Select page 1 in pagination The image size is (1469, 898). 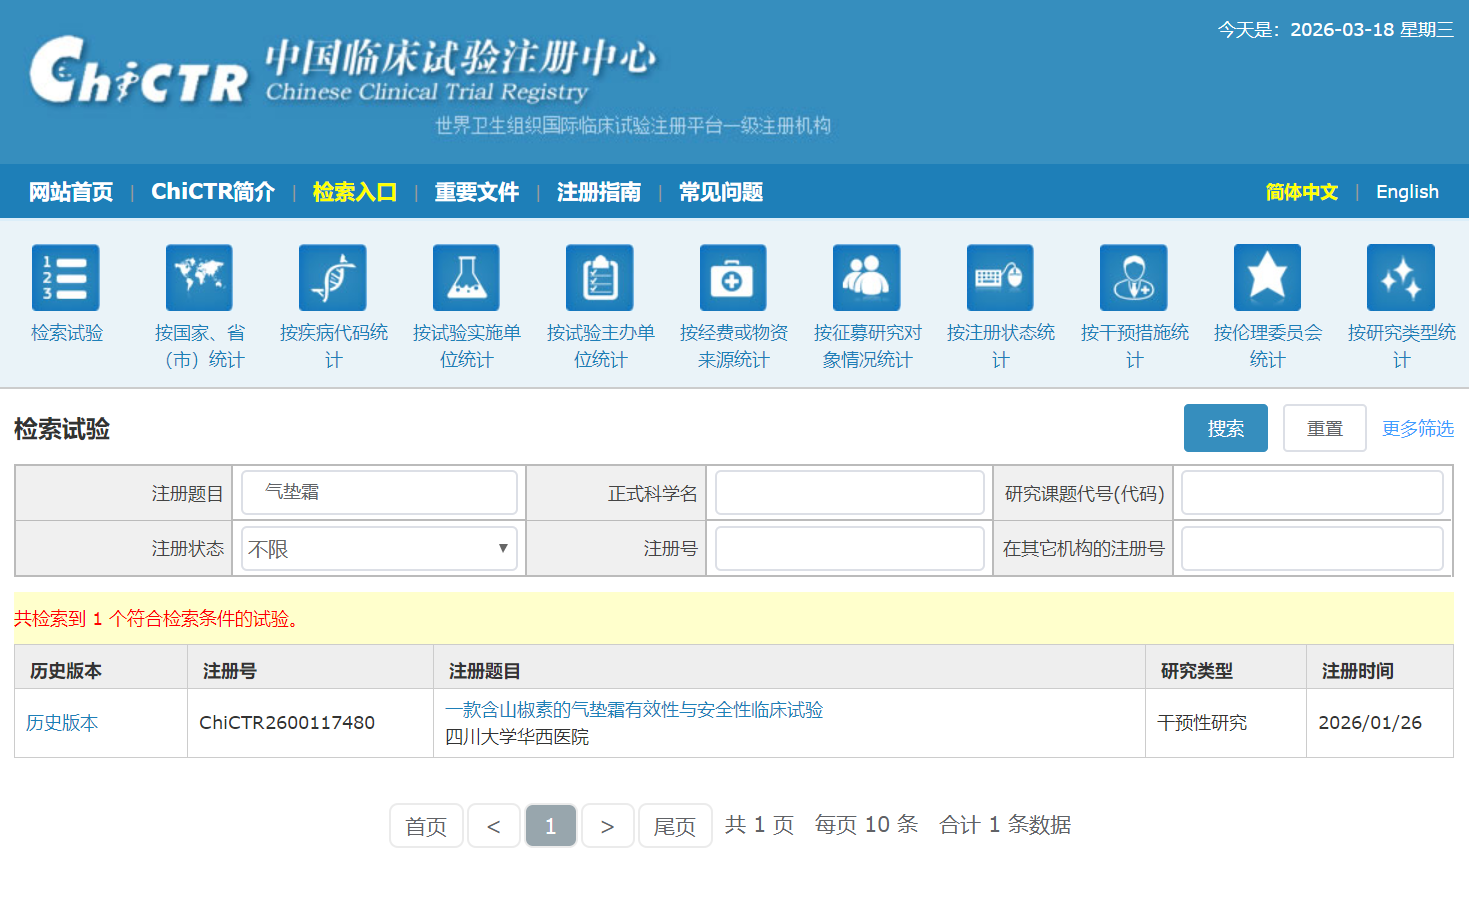tap(551, 826)
